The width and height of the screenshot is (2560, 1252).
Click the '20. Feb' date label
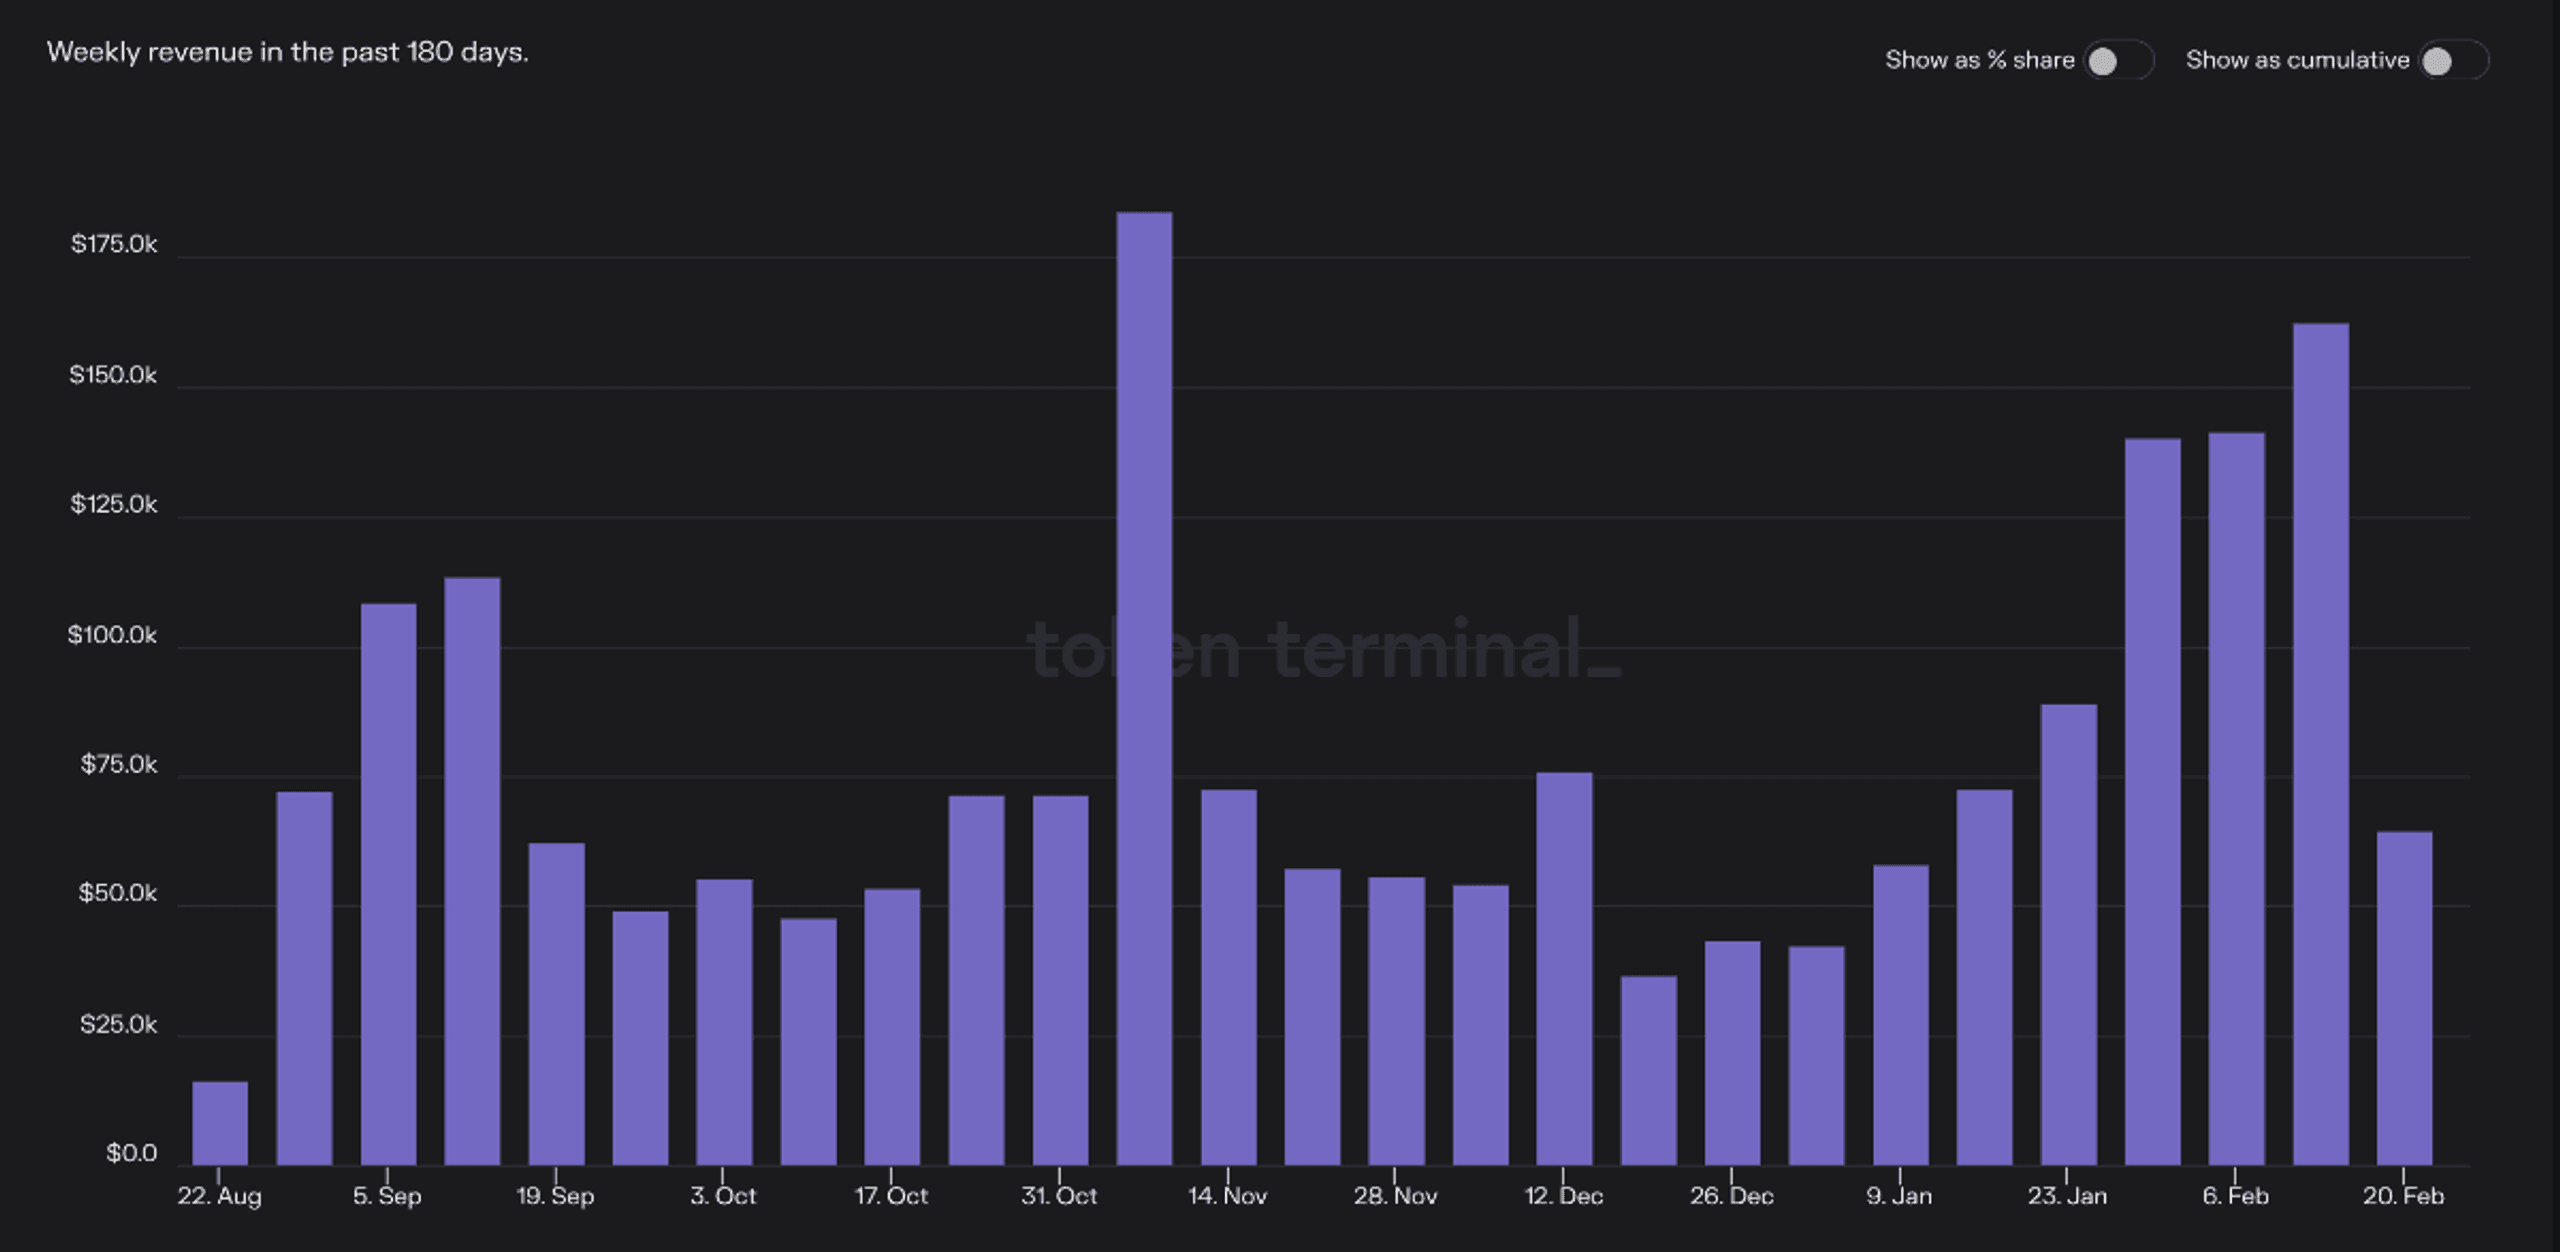coord(2403,1196)
